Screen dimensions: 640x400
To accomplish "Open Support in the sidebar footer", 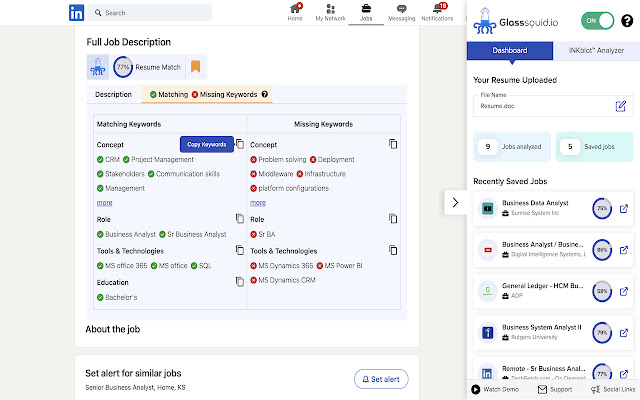I will [x=555, y=389].
